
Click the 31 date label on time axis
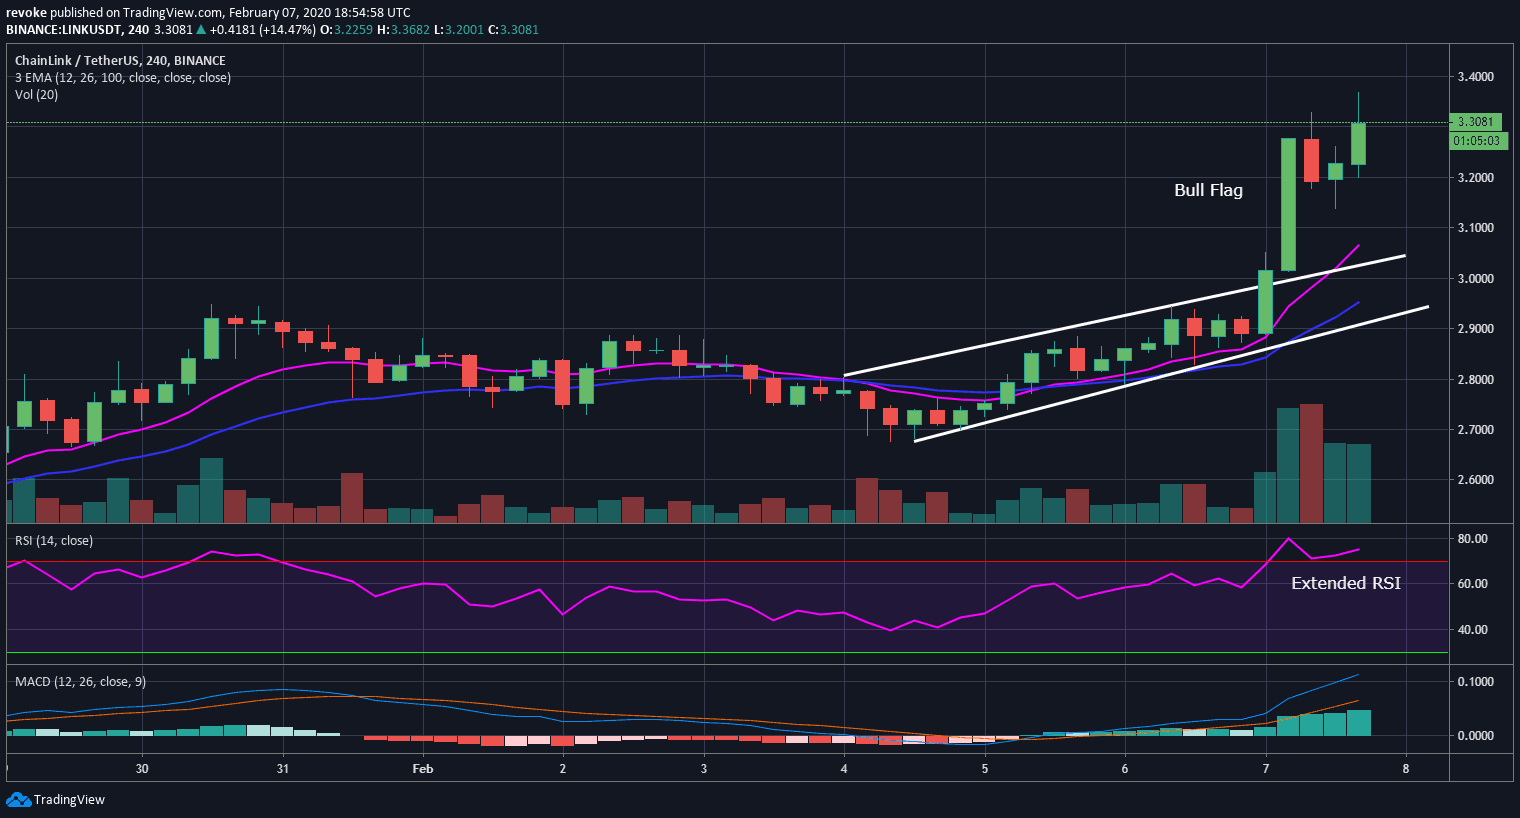pyautogui.click(x=283, y=769)
